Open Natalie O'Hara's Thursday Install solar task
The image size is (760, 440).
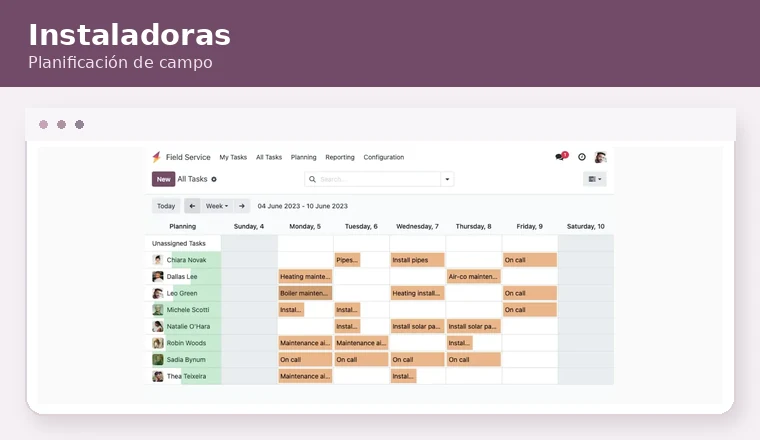[474, 326]
